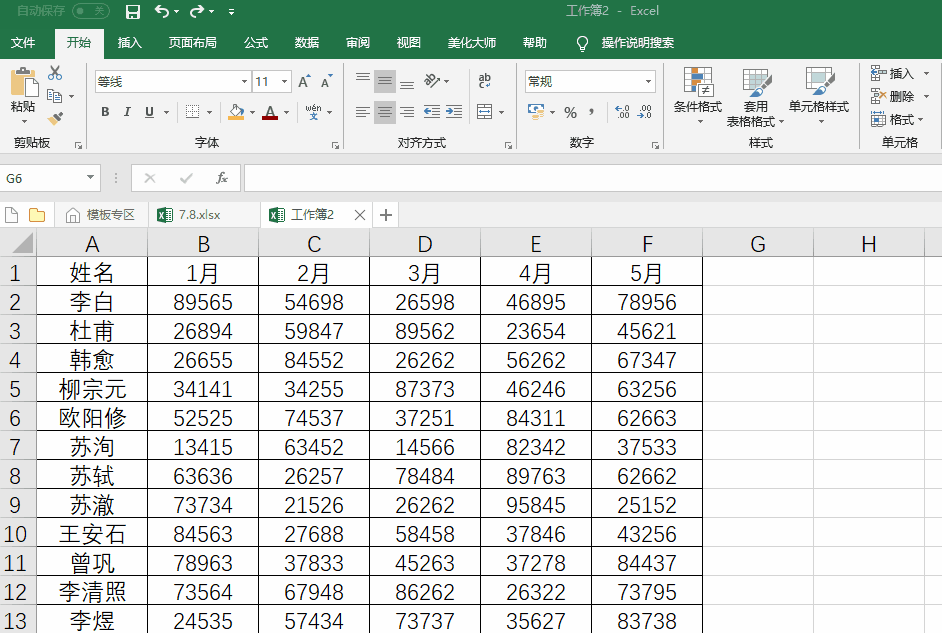This screenshot has width=942, height=633.
Task: Click the Delete cells (删除) button
Action: pyautogui.click(x=893, y=96)
